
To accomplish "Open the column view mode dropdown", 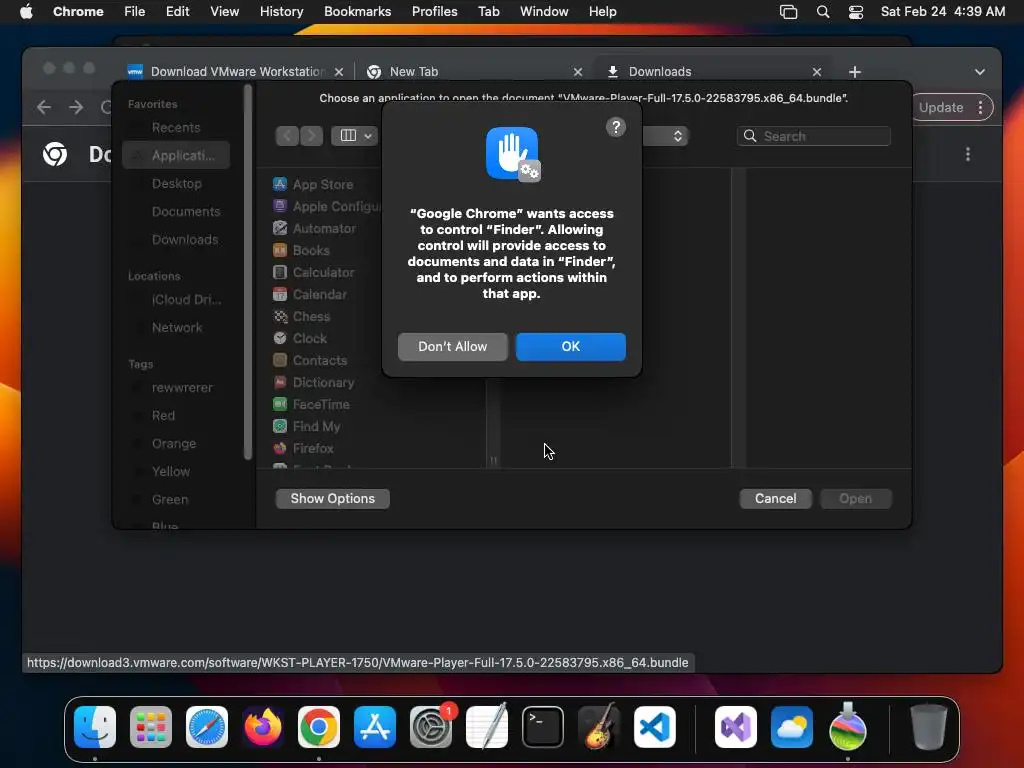I will click(355, 136).
